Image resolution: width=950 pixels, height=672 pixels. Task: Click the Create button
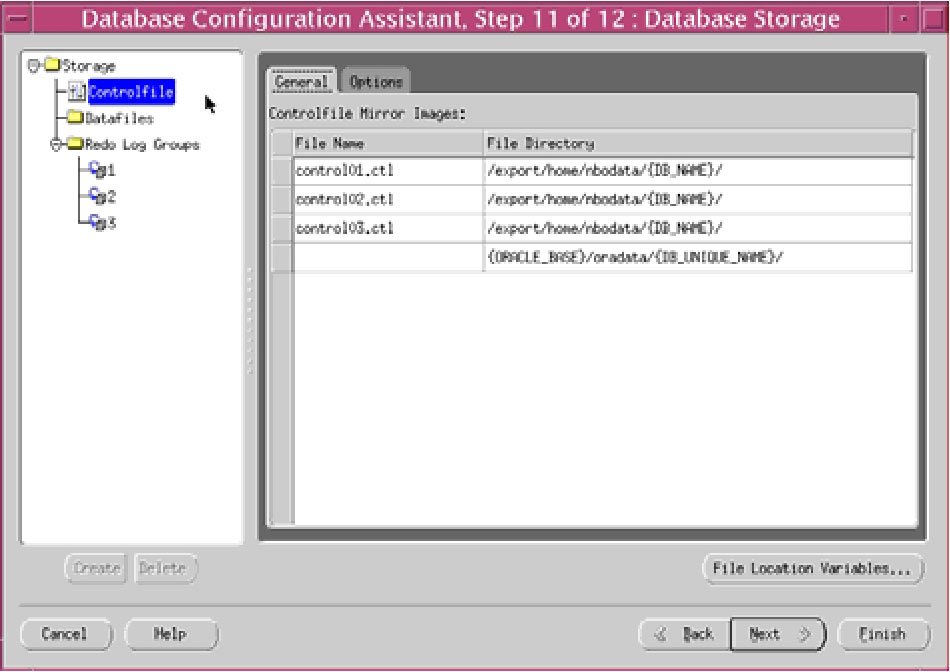tap(96, 568)
